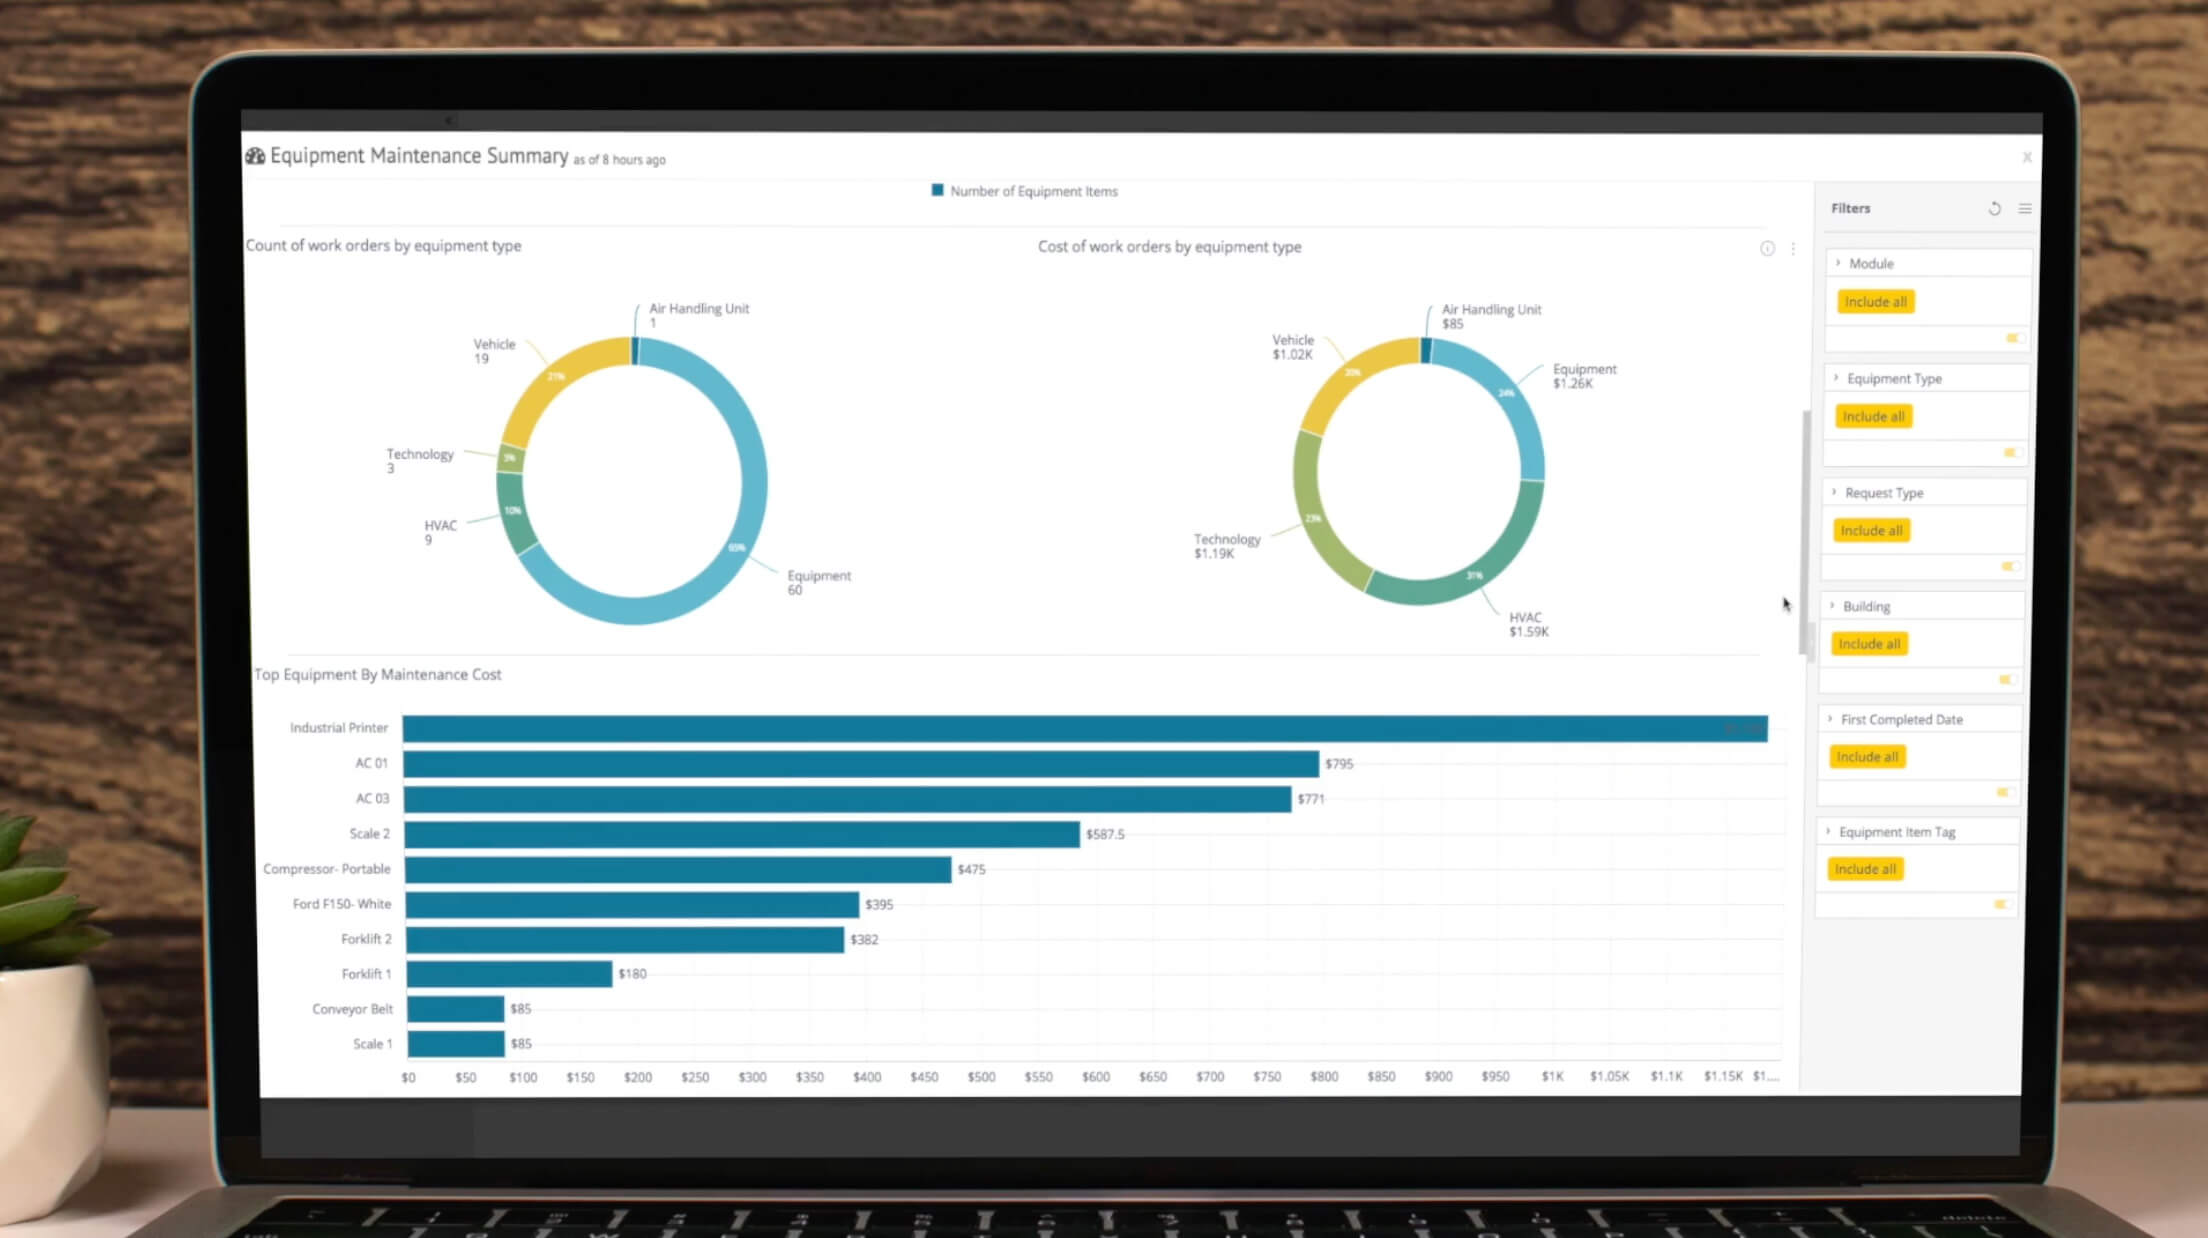
Task: Click the hamburger icon beside Filters reset
Action: click(x=2026, y=208)
